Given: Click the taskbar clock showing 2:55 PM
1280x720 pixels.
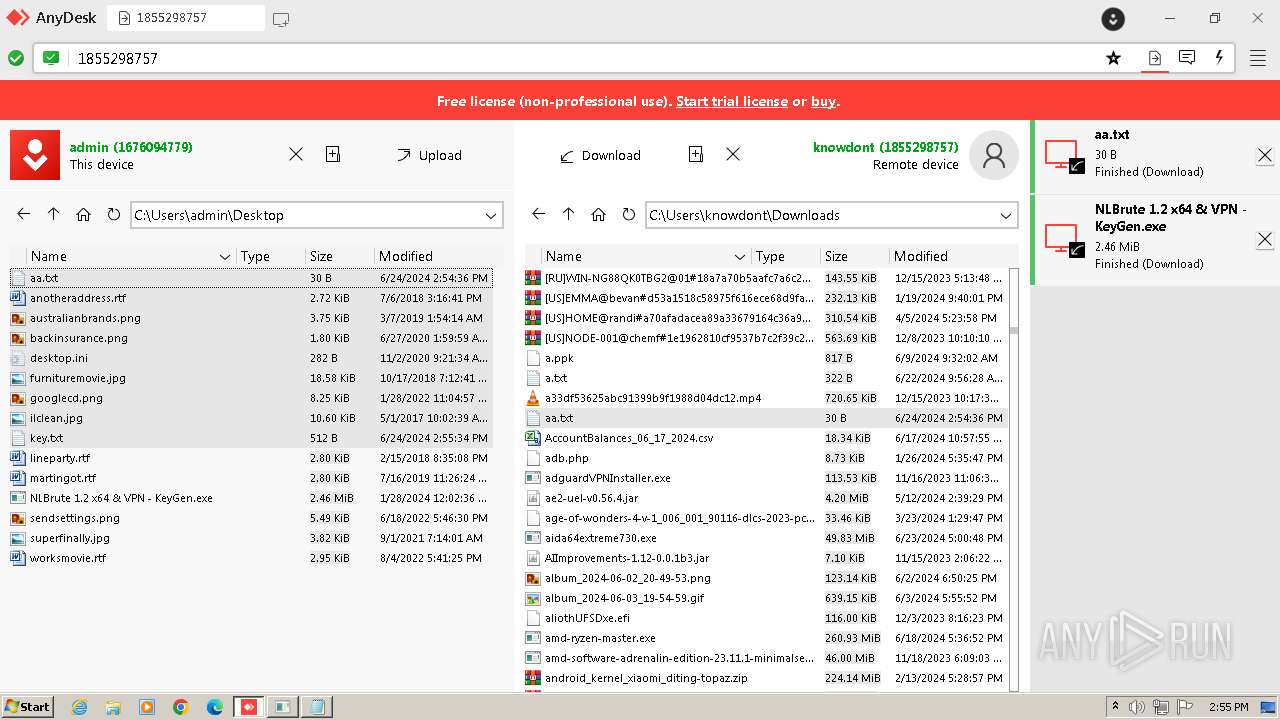Looking at the screenshot, I should coord(1228,707).
